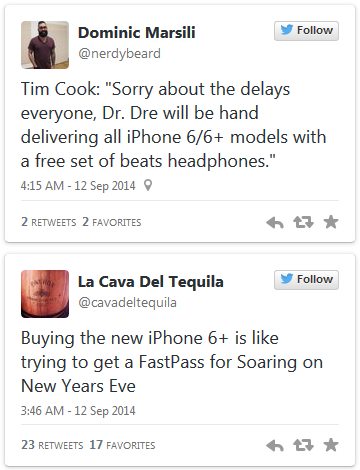Open La Cava Del Tequila name link
The width and height of the screenshot is (360, 470).
coord(151,282)
